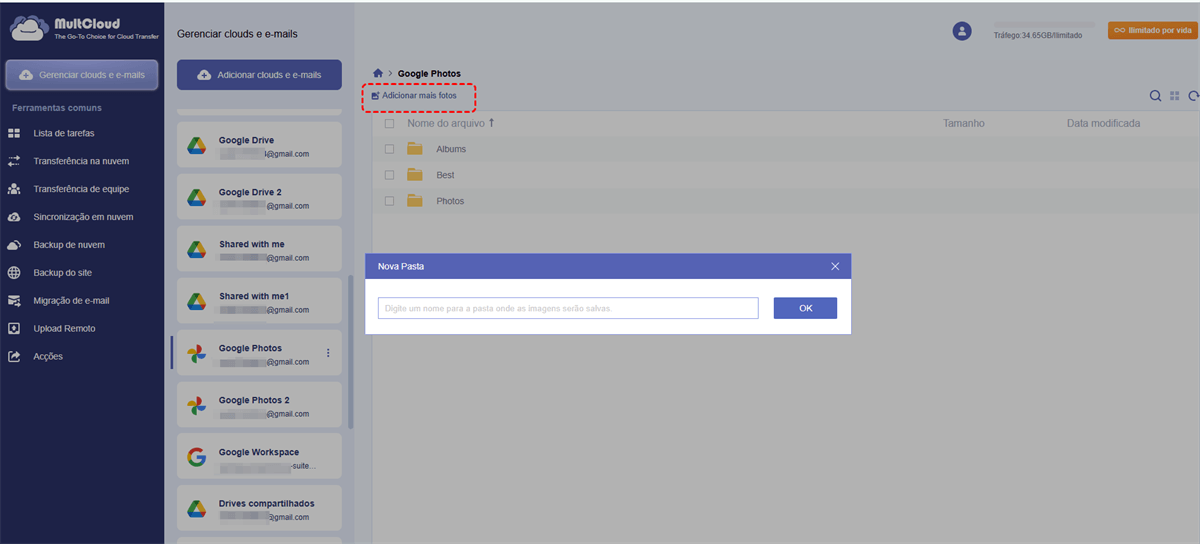Click the Google Drive 2 logo icon
The width and height of the screenshot is (1200, 544).
(197, 198)
